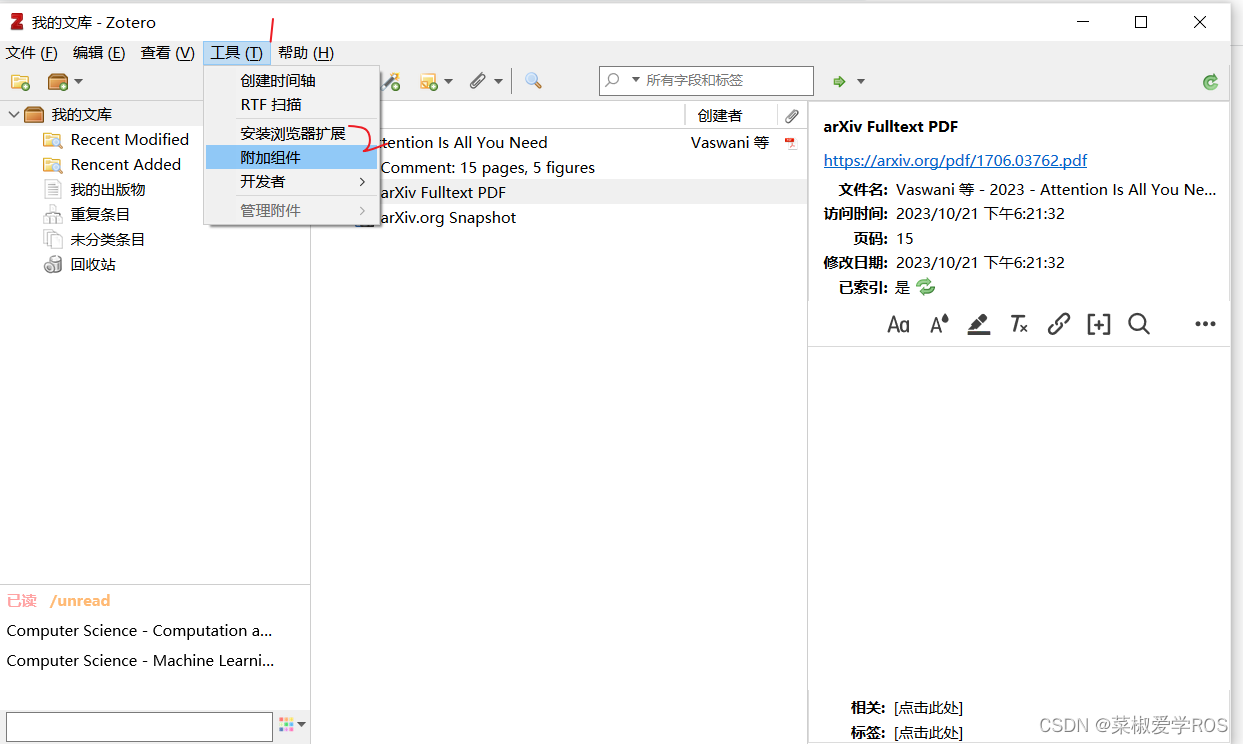The height and width of the screenshot is (744, 1243).
Task: Choose RTF 扫描 from the Tools menu
Action: click(x=292, y=105)
